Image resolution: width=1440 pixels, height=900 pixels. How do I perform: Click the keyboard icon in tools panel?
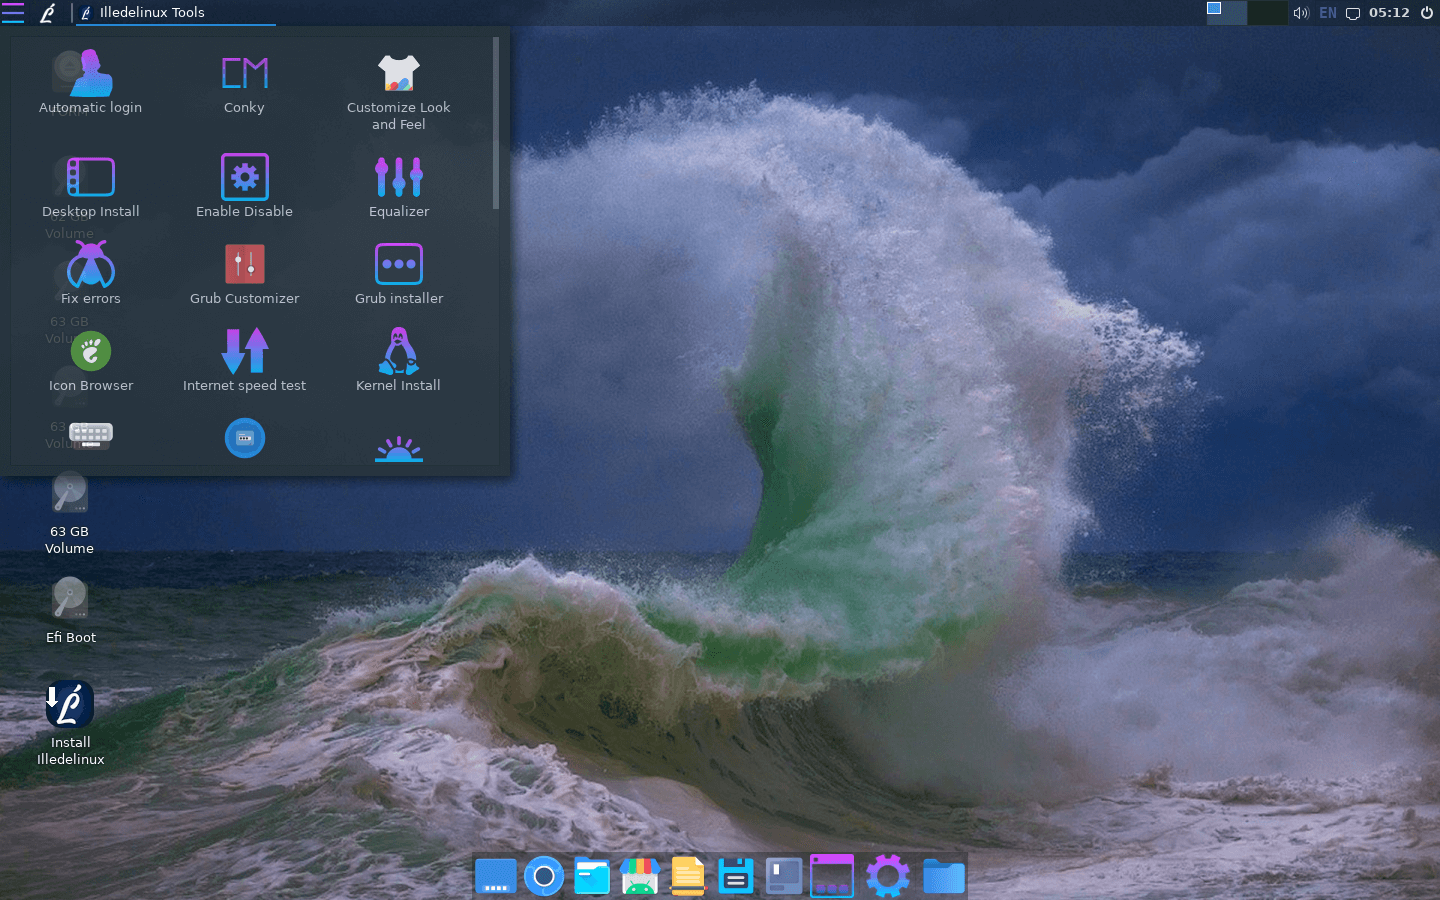tap(91, 436)
